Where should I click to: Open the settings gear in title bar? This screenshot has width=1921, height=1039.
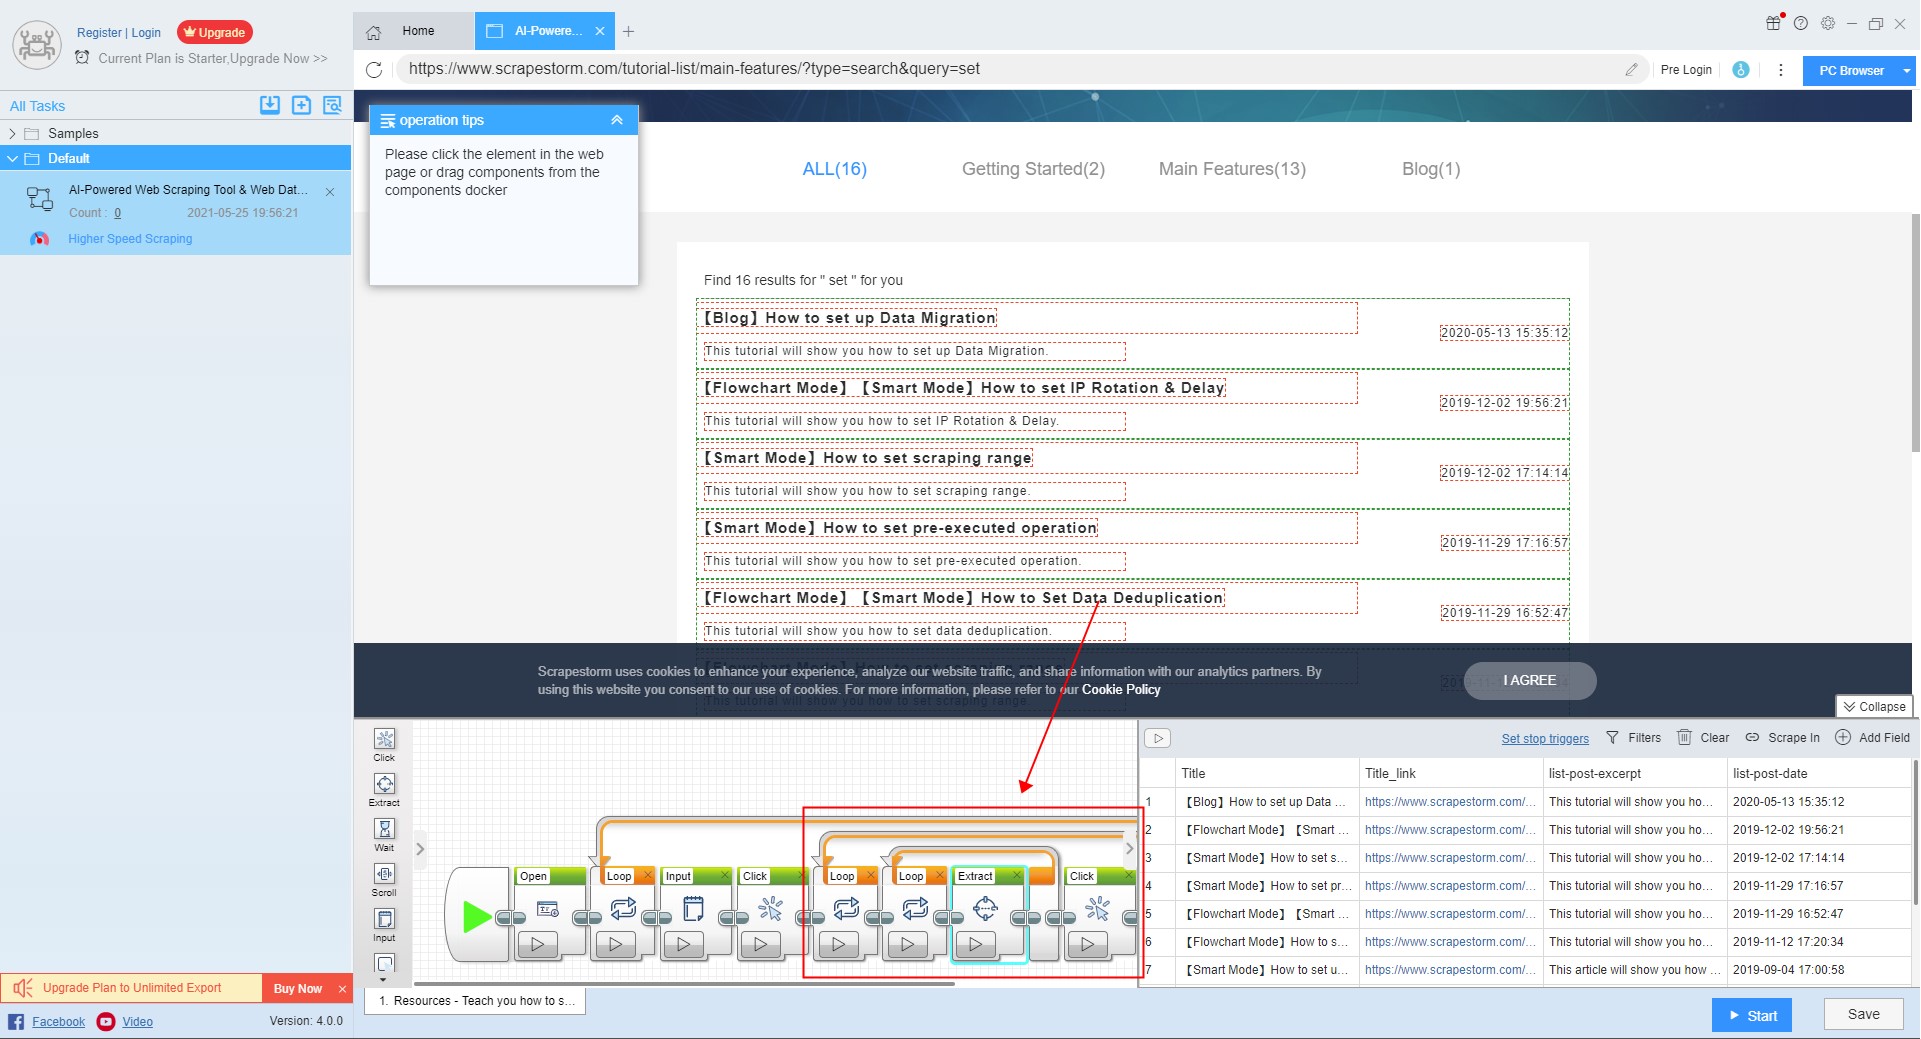1828,23
